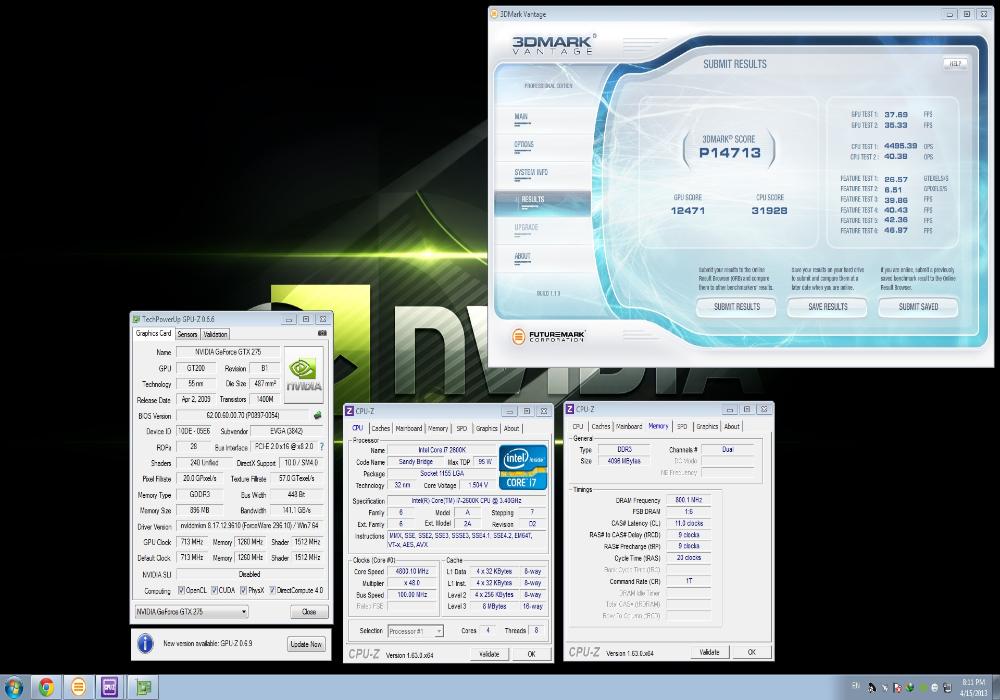Image resolution: width=1000 pixels, height=700 pixels.
Task: Open the taskbar clock showing 8:11 PM
Action: (x=973, y=687)
